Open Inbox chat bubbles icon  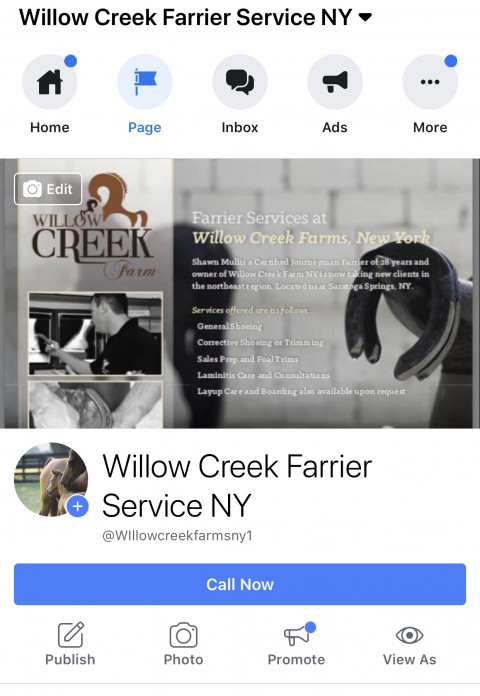point(240,82)
